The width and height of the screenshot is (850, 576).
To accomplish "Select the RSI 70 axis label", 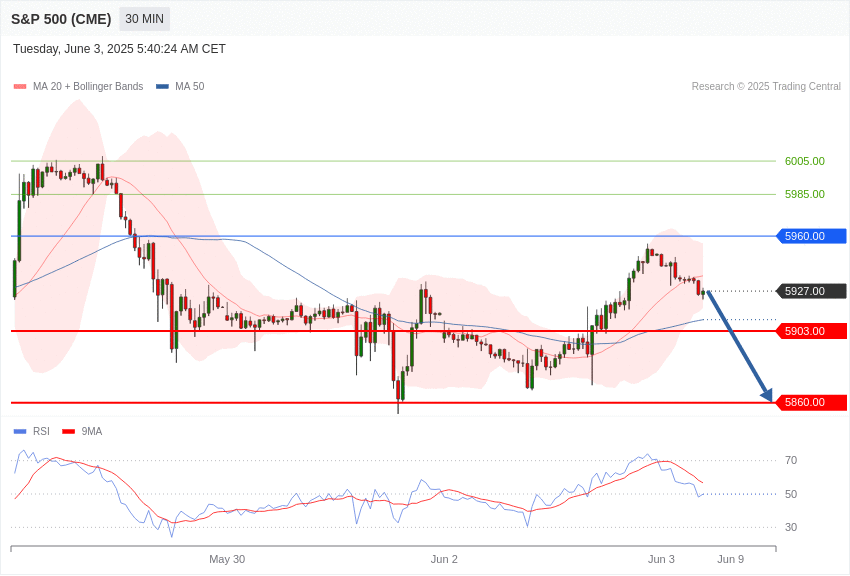I will [x=791, y=460].
